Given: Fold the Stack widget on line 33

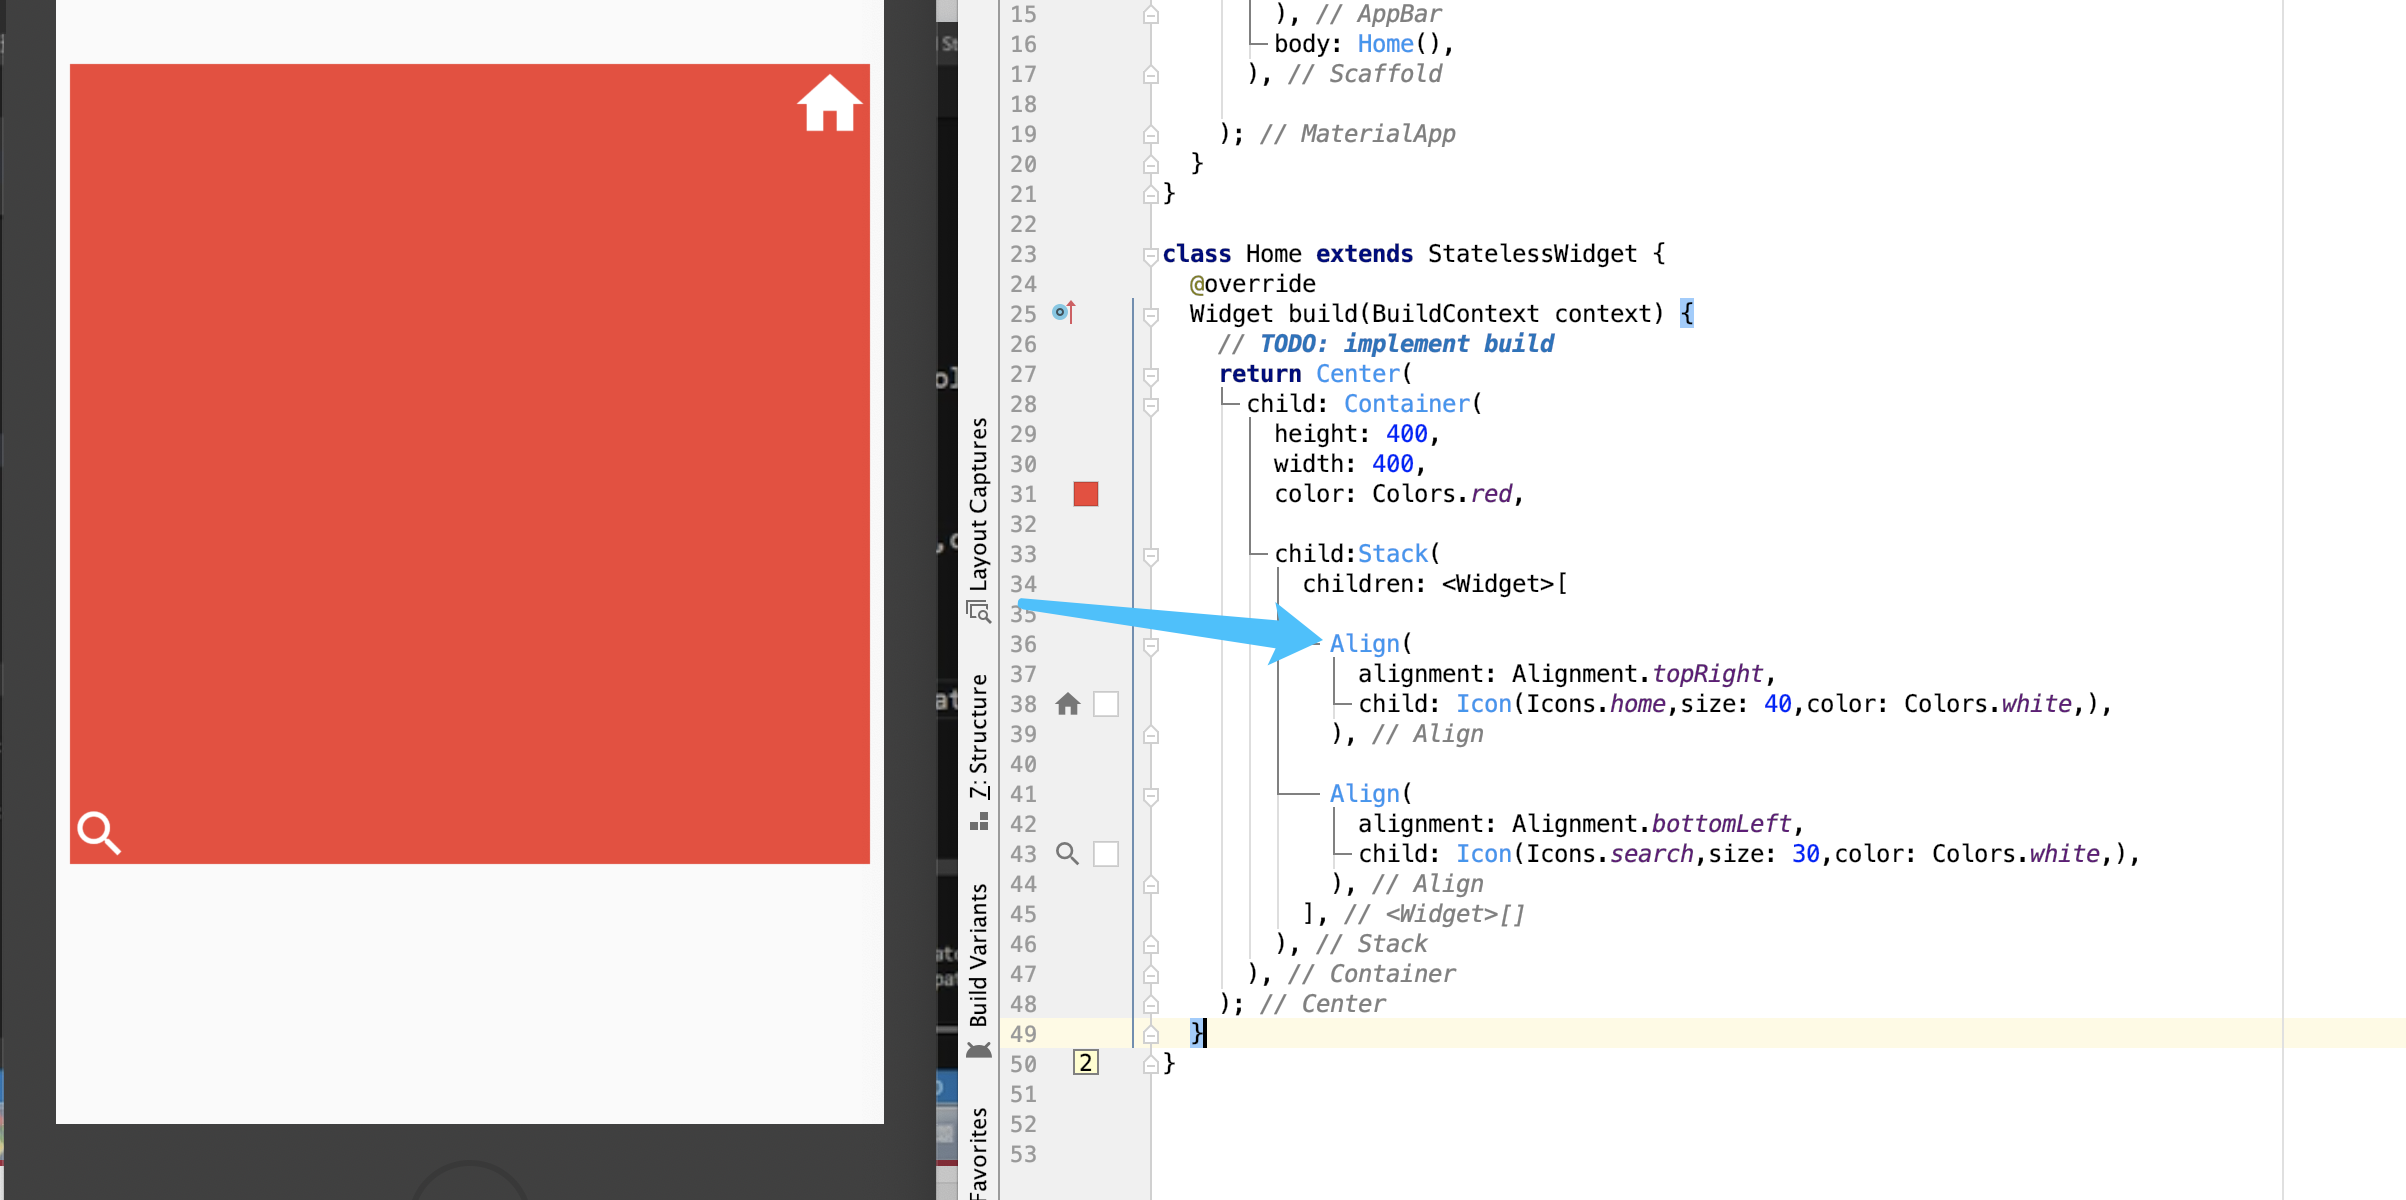Looking at the screenshot, I should pos(1151,555).
